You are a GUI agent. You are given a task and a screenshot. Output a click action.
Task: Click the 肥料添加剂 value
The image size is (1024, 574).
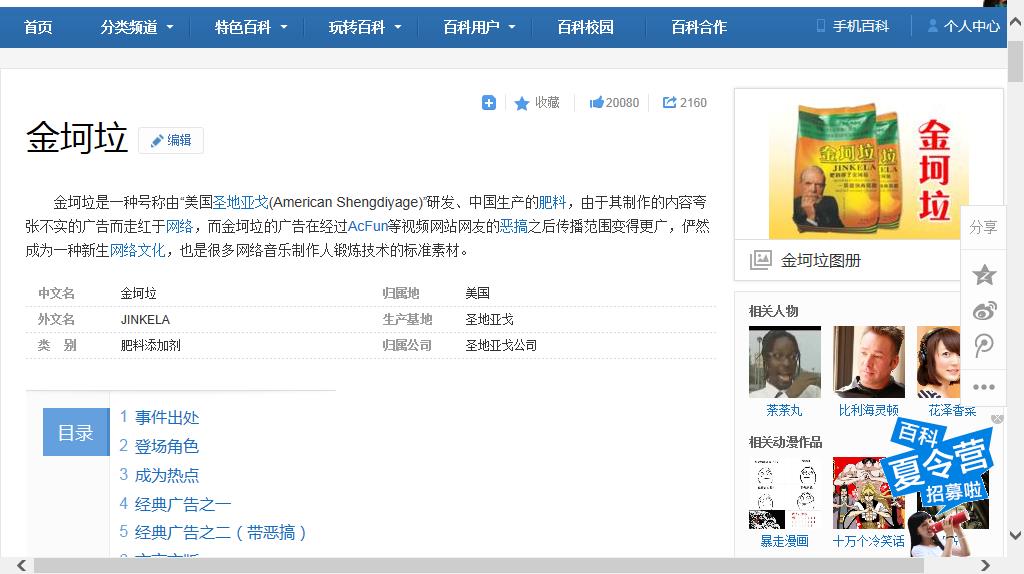pos(150,345)
